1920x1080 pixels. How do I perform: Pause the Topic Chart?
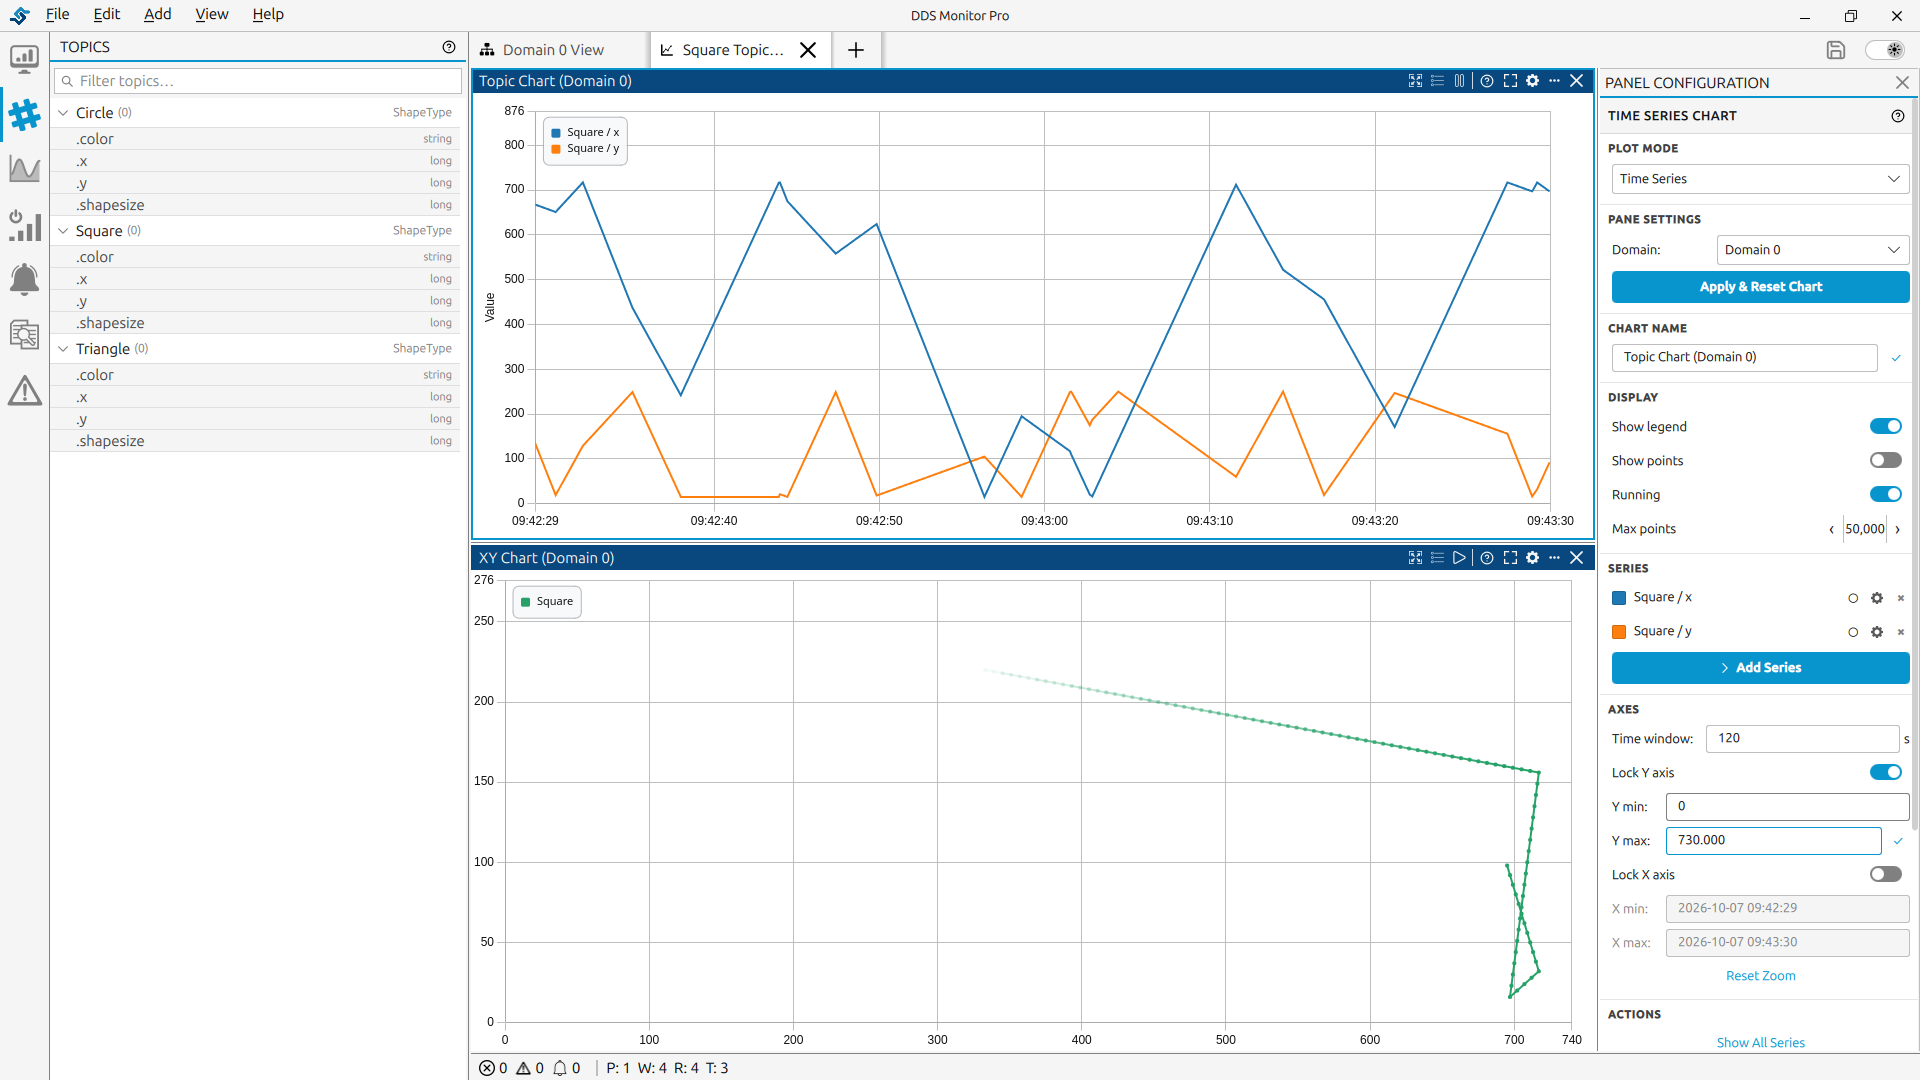[1459, 81]
